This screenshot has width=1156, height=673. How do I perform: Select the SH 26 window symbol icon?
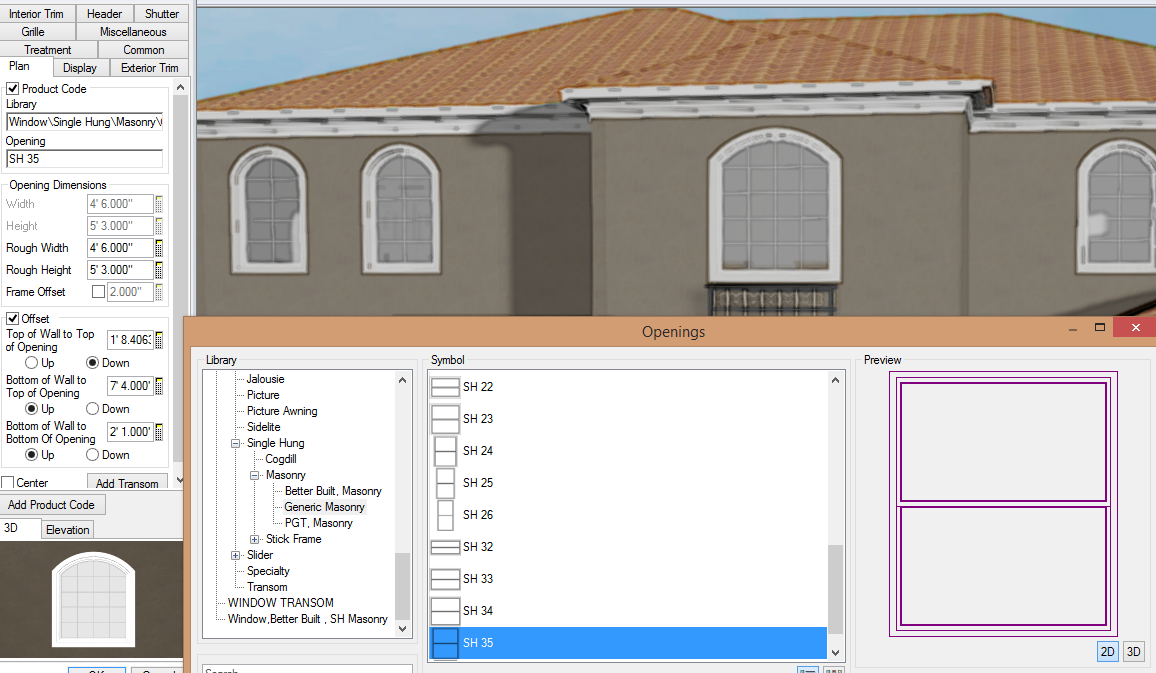click(x=444, y=515)
